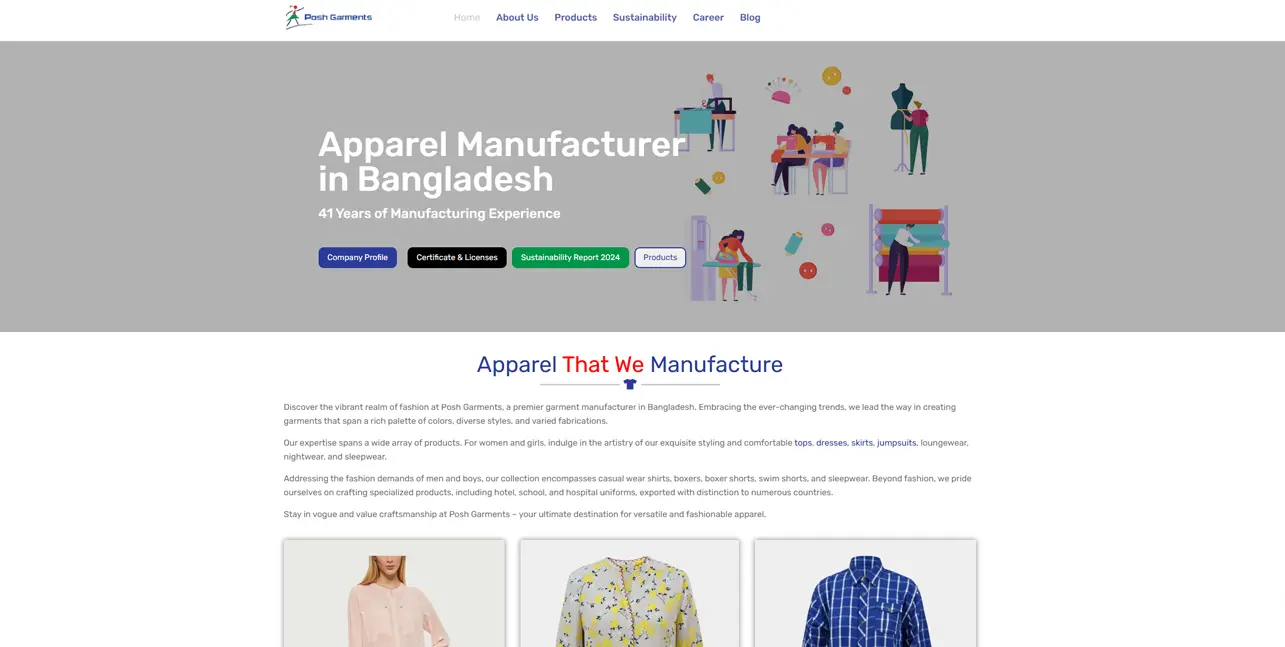The width and height of the screenshot is (1285, 647).
Task: Open the Home menu item
Action: pyautogui.click(x=467, y=17)
